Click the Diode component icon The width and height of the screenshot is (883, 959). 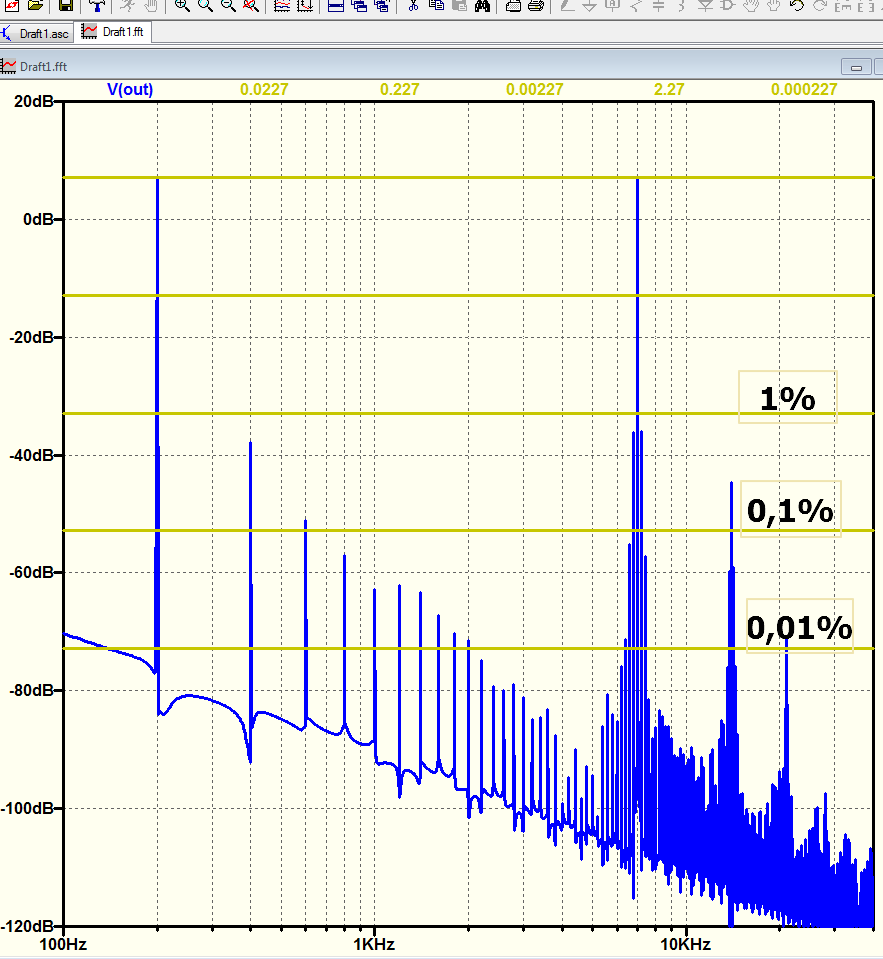tap(705, 6)
